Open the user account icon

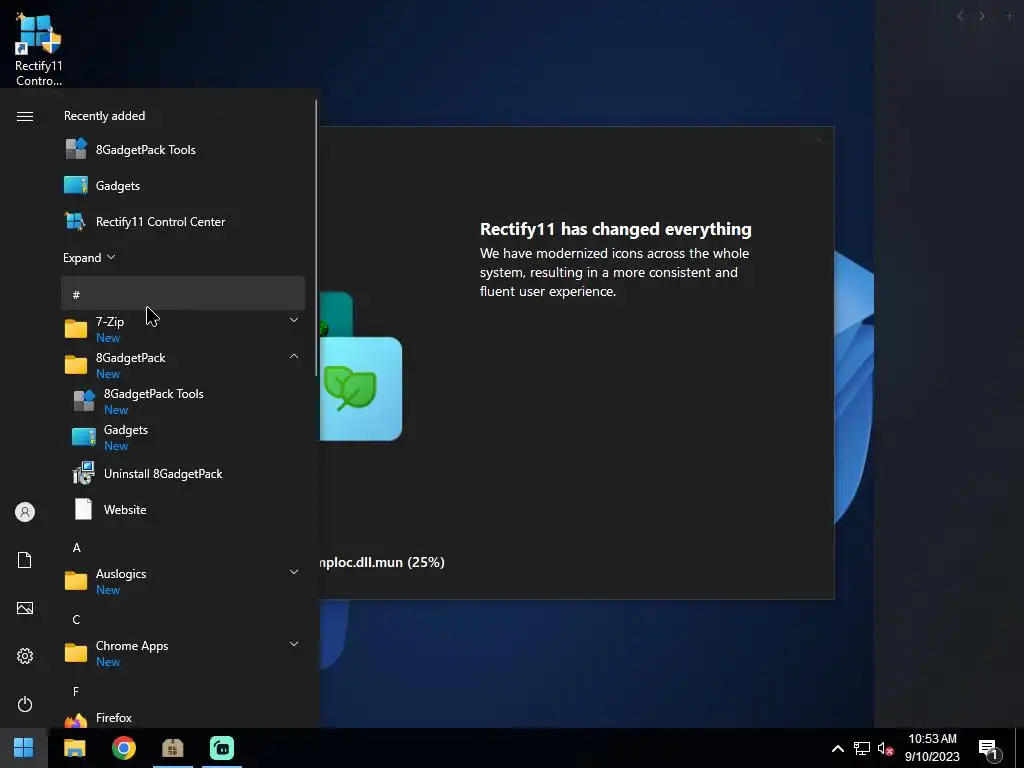tap(25, 512)
